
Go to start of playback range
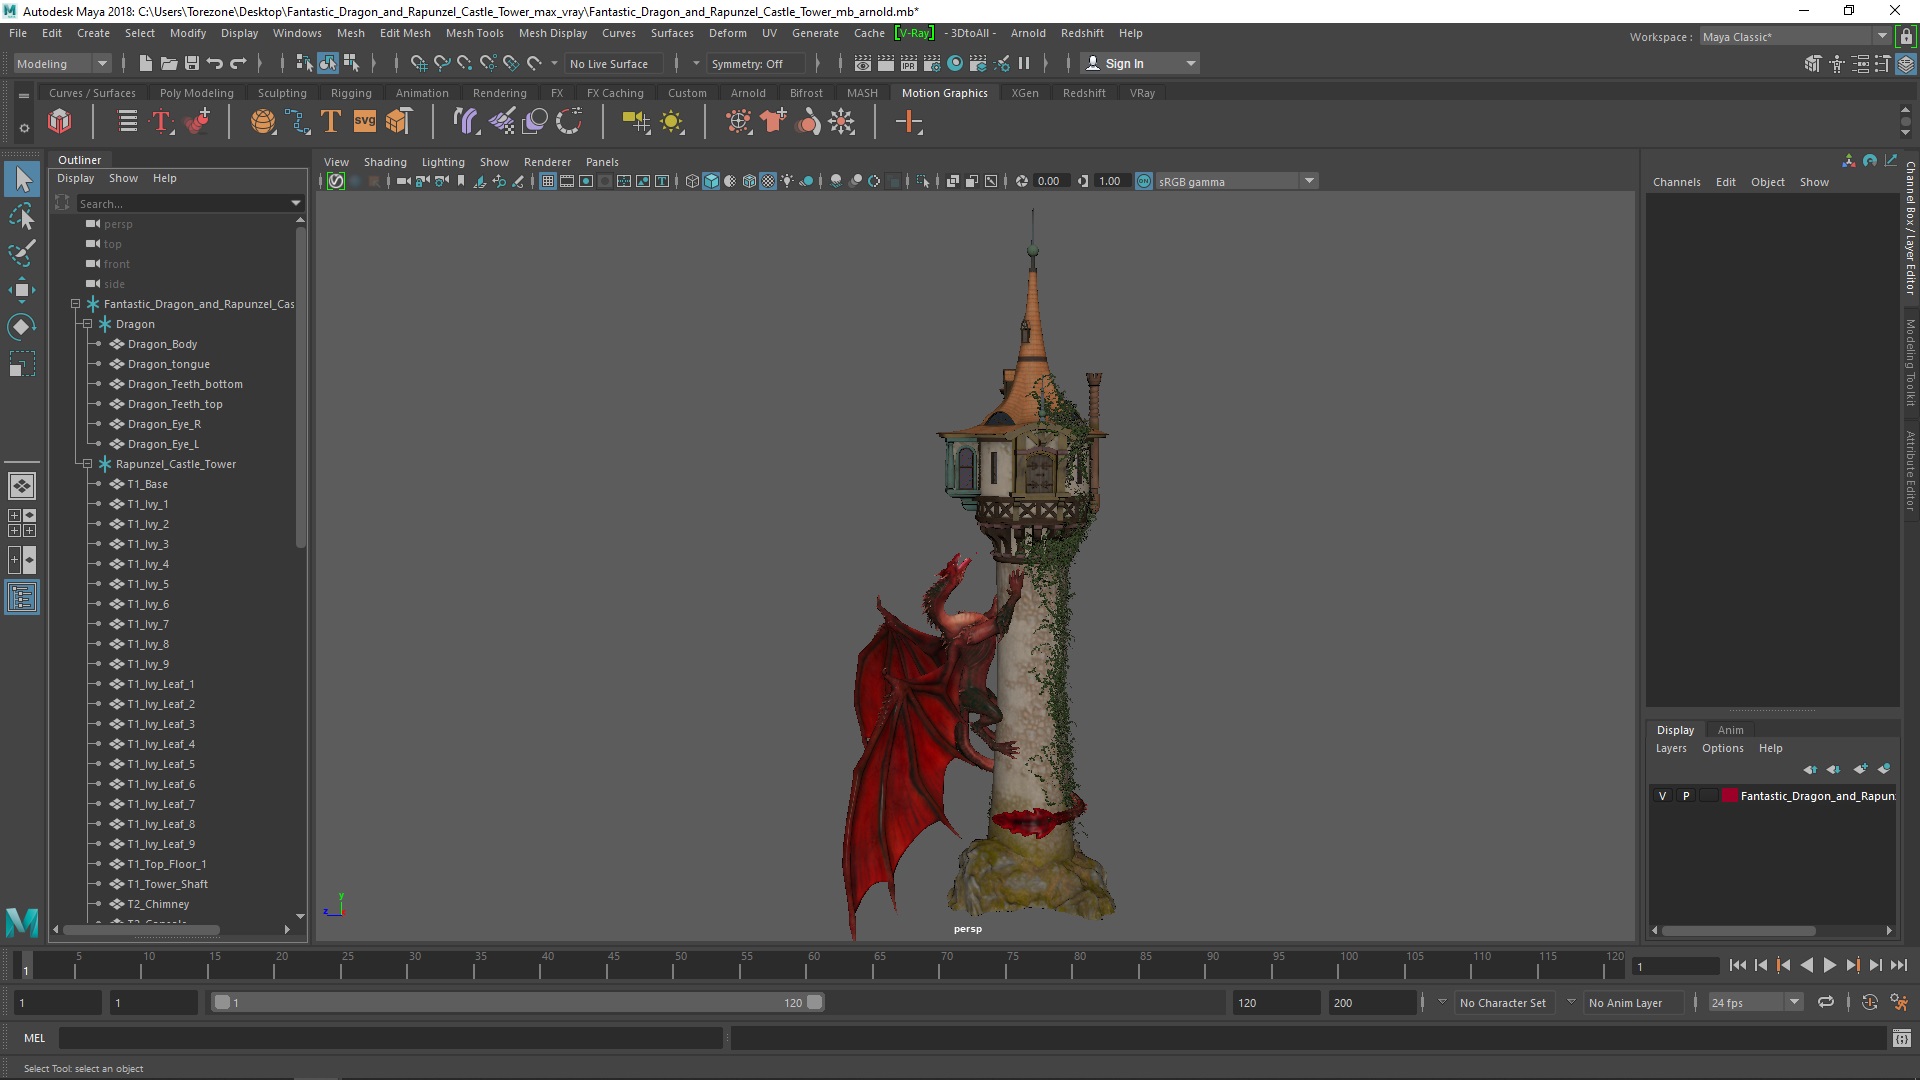click(x=1737, y=965)
